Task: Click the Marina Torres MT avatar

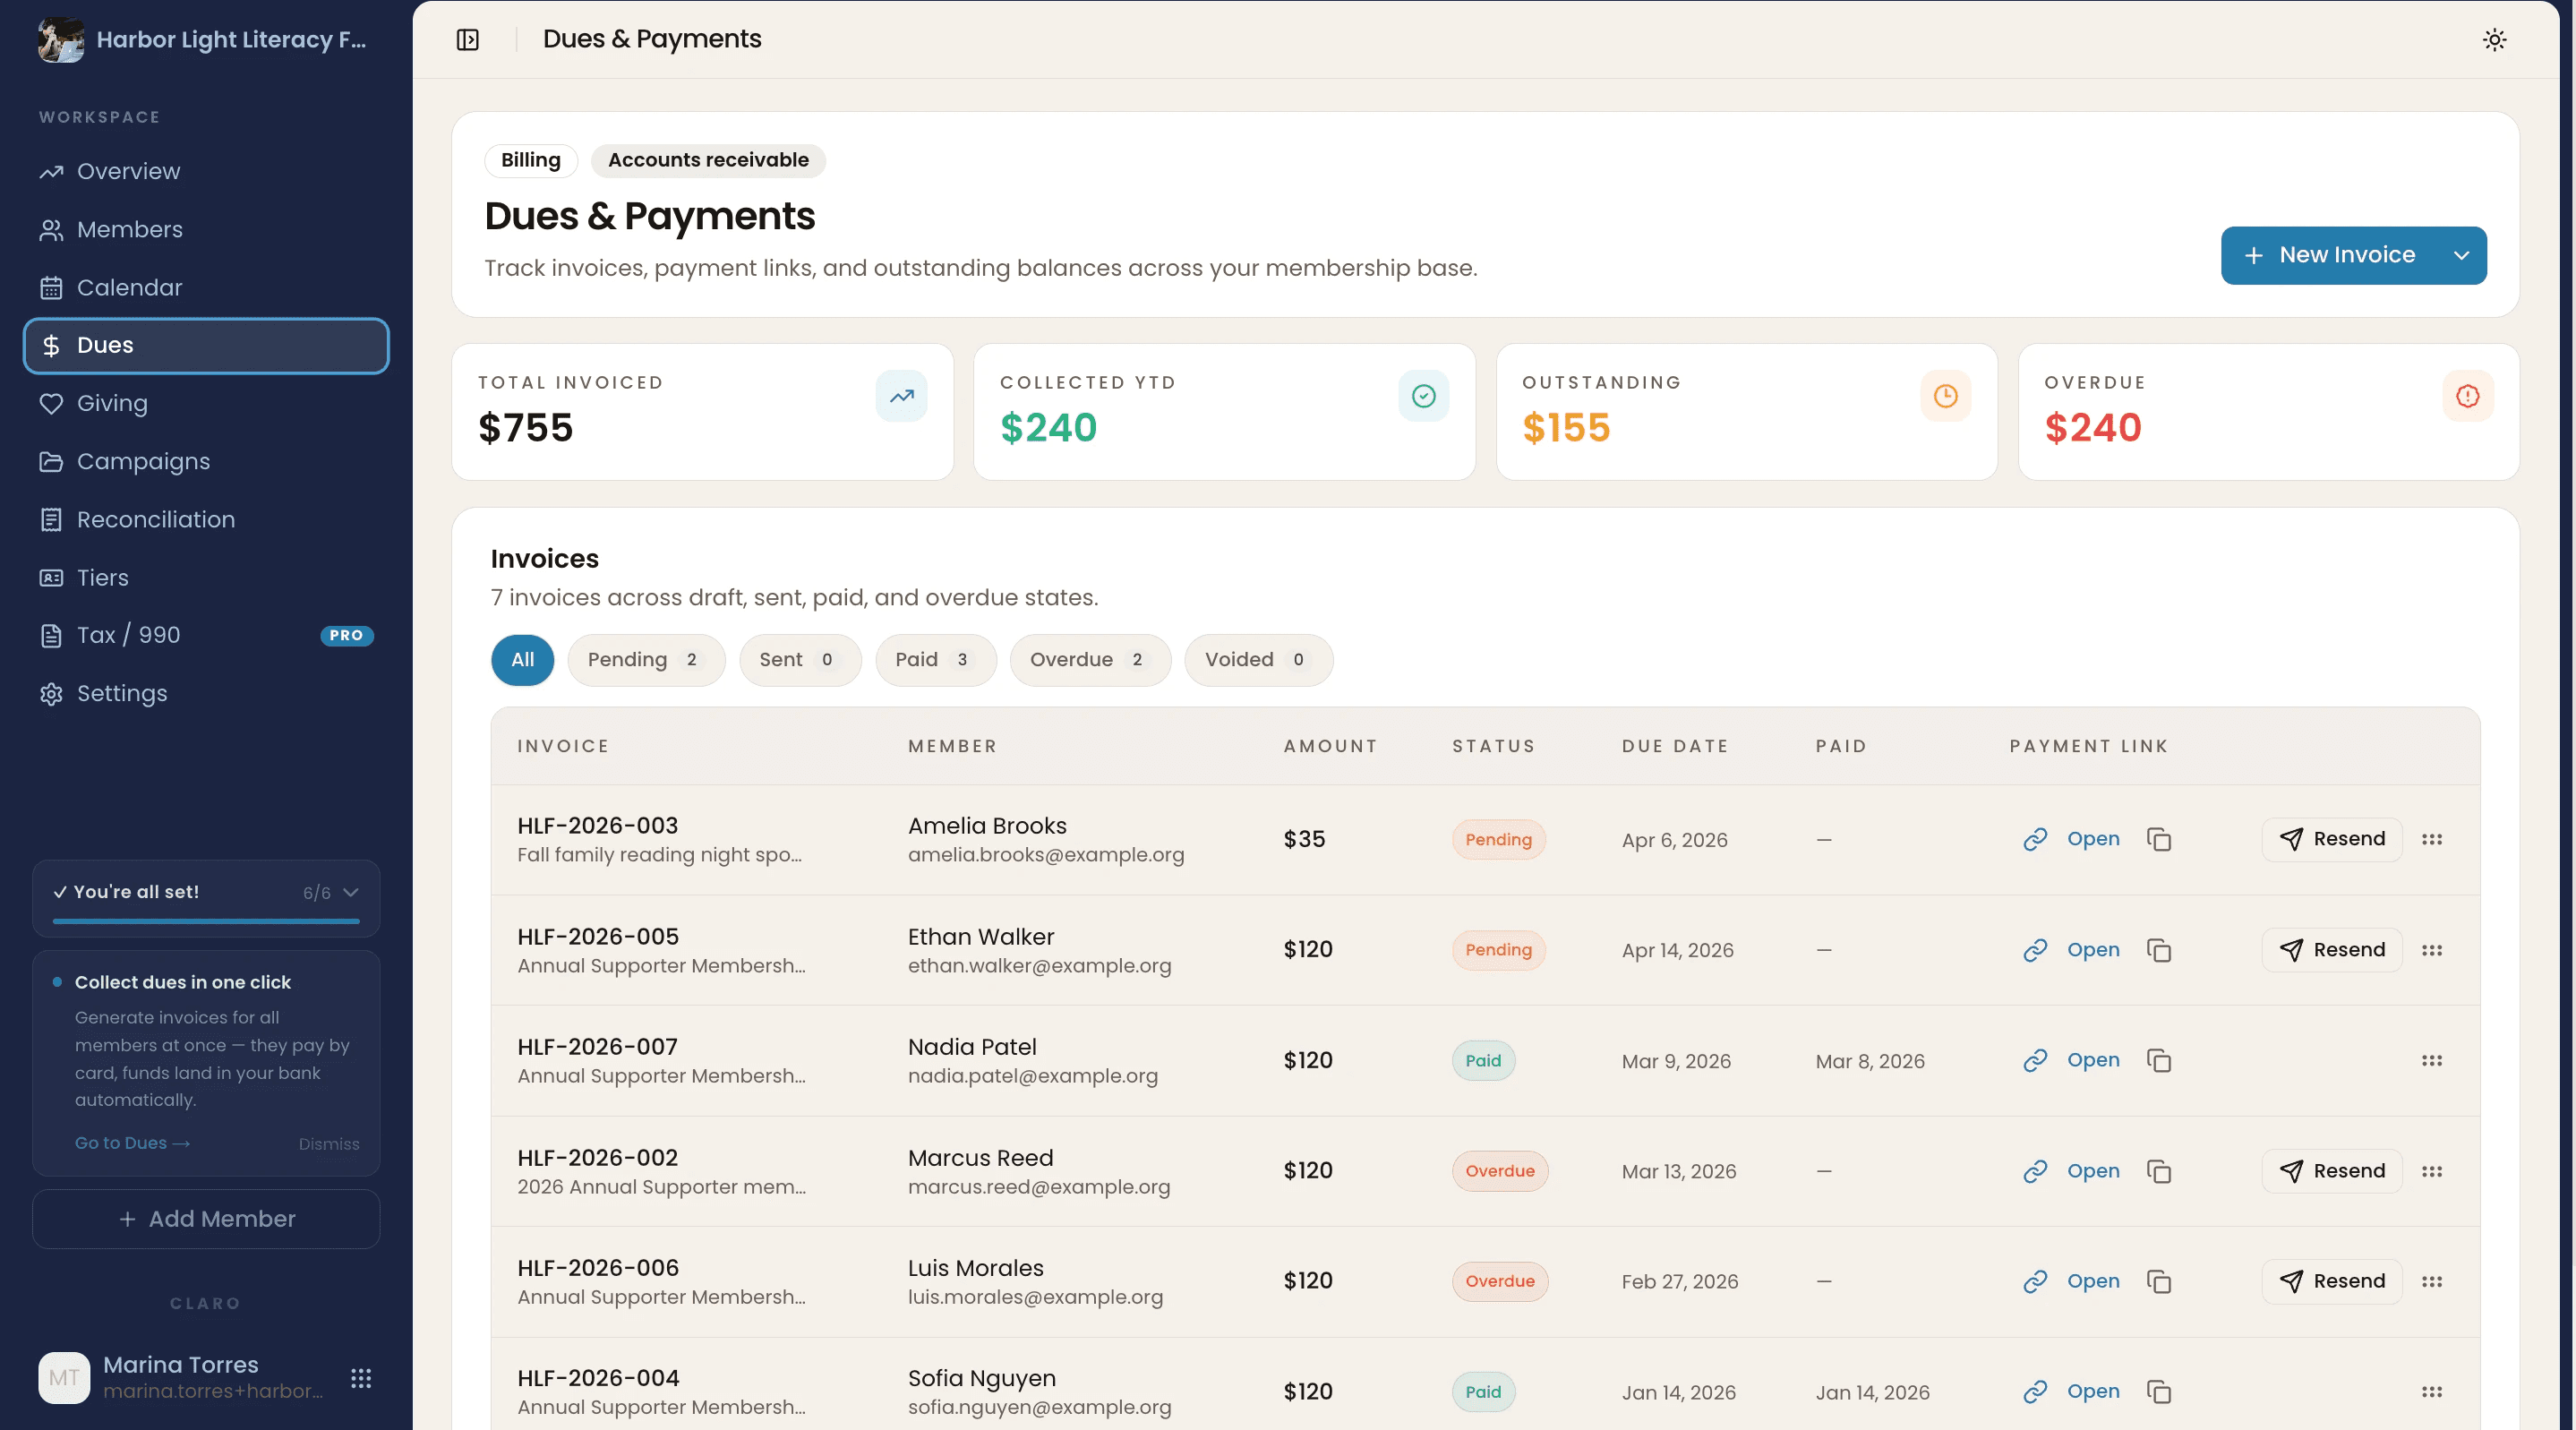Action: [x=64, y=1378]
